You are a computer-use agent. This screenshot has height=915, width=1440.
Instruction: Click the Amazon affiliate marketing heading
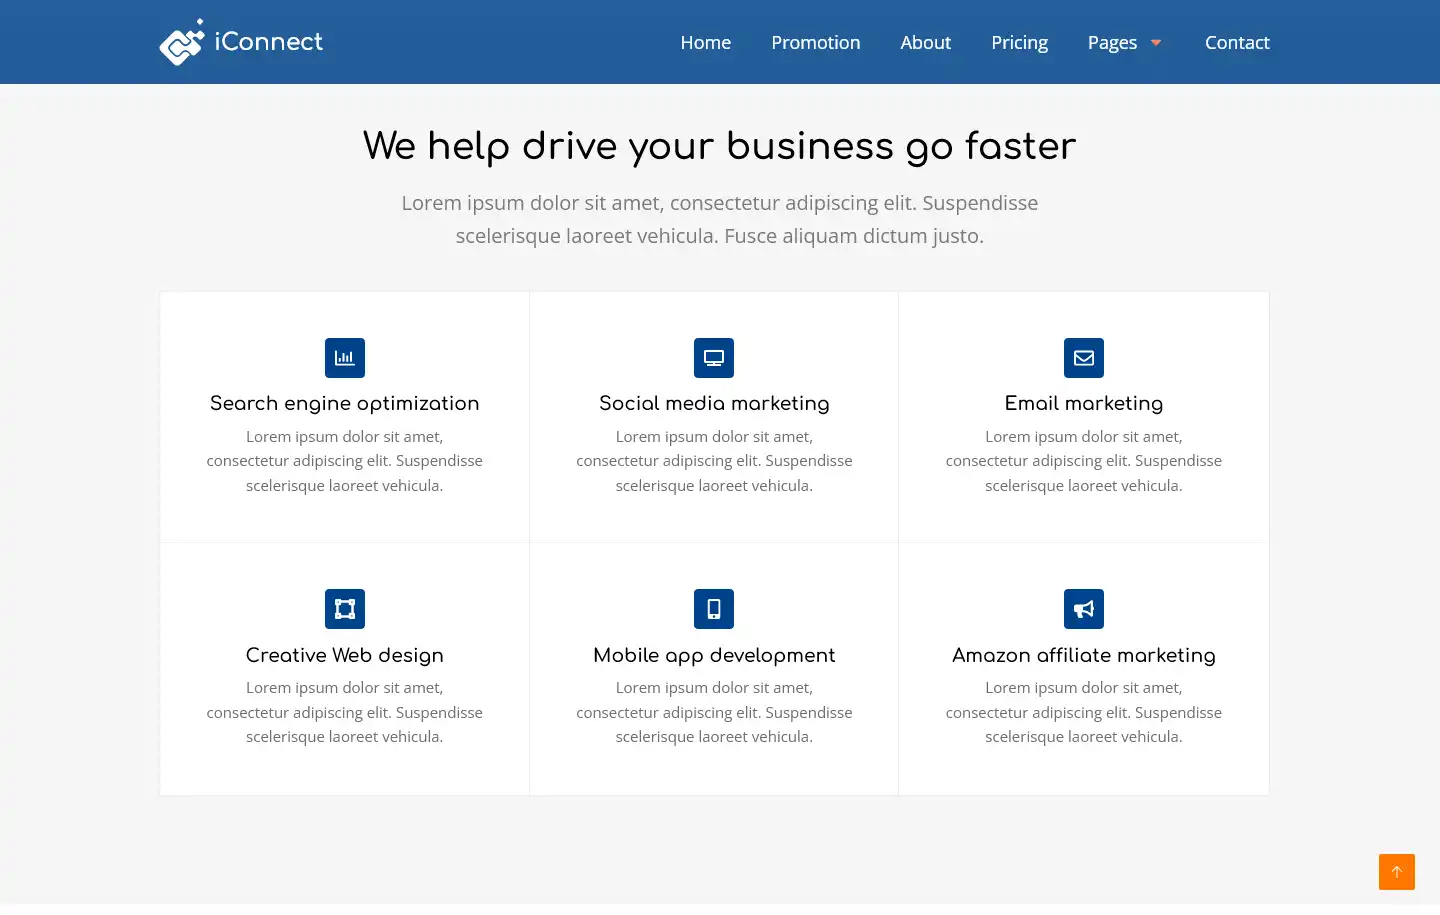point(1083,655)
